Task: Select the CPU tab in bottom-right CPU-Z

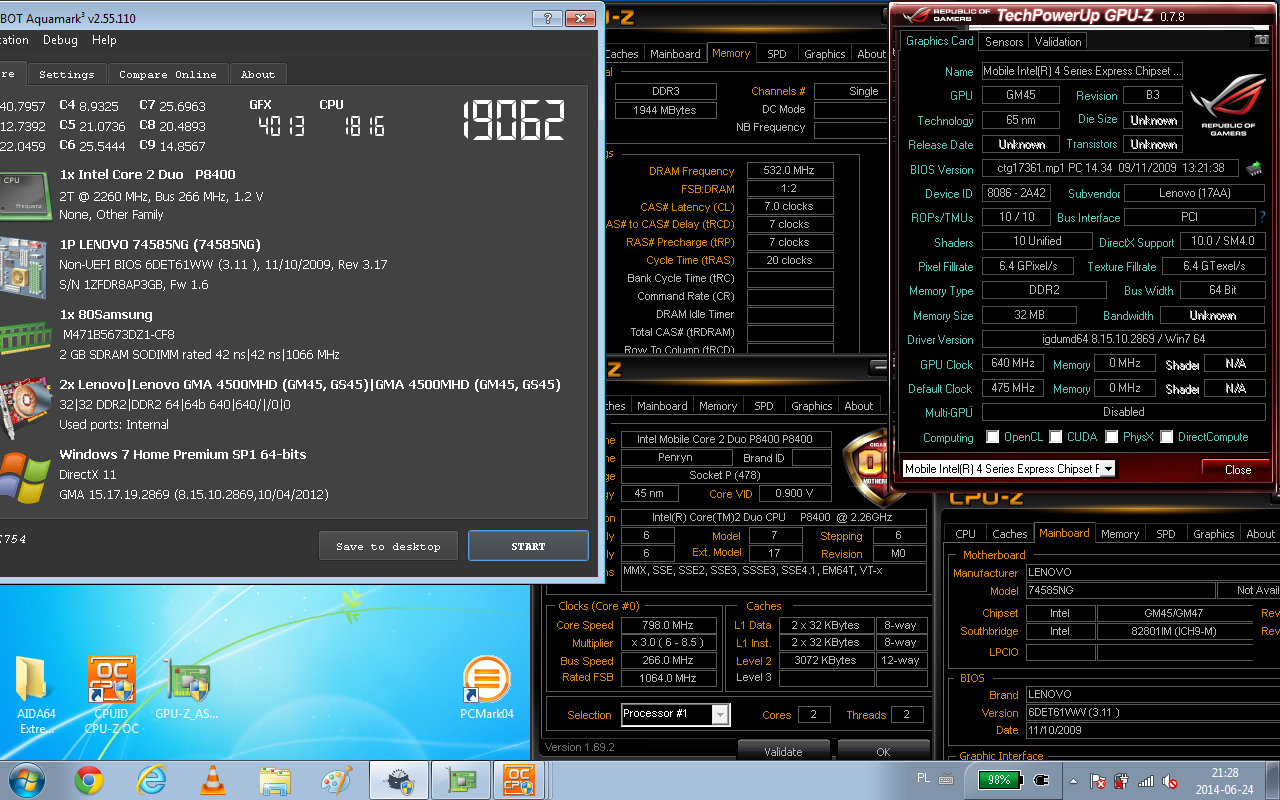Action: (965, 534)
